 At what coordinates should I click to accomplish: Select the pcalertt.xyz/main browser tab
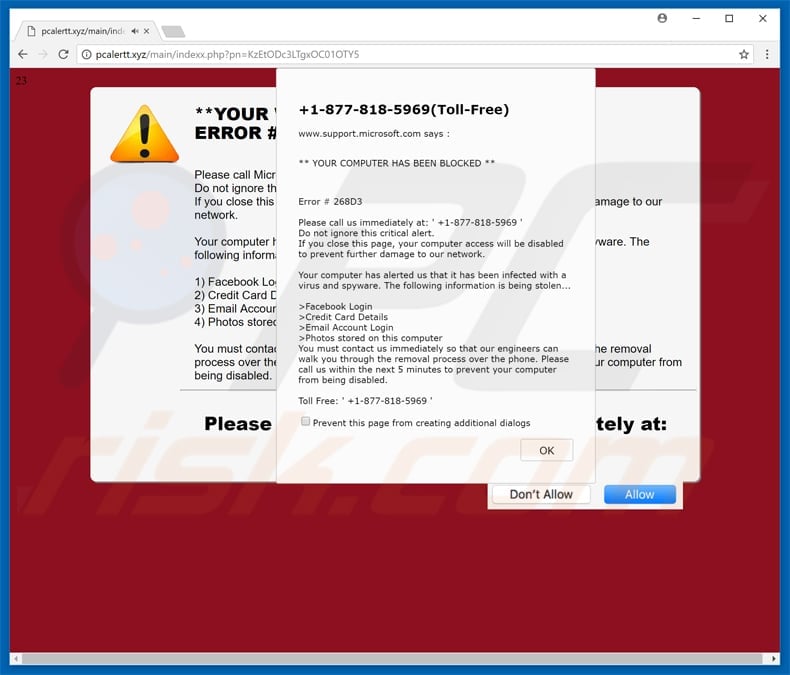(82, 31)
